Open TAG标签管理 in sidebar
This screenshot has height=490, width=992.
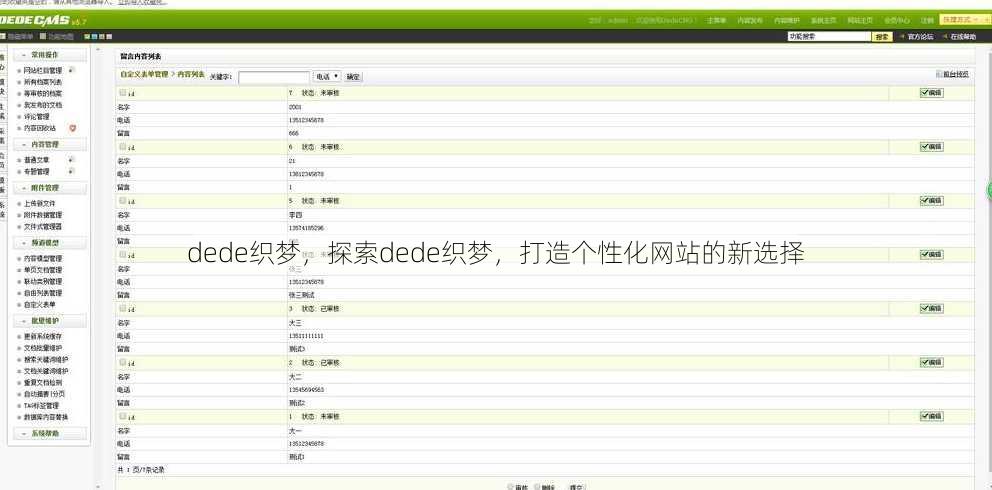pyautogui.click(x=41, y=405)
